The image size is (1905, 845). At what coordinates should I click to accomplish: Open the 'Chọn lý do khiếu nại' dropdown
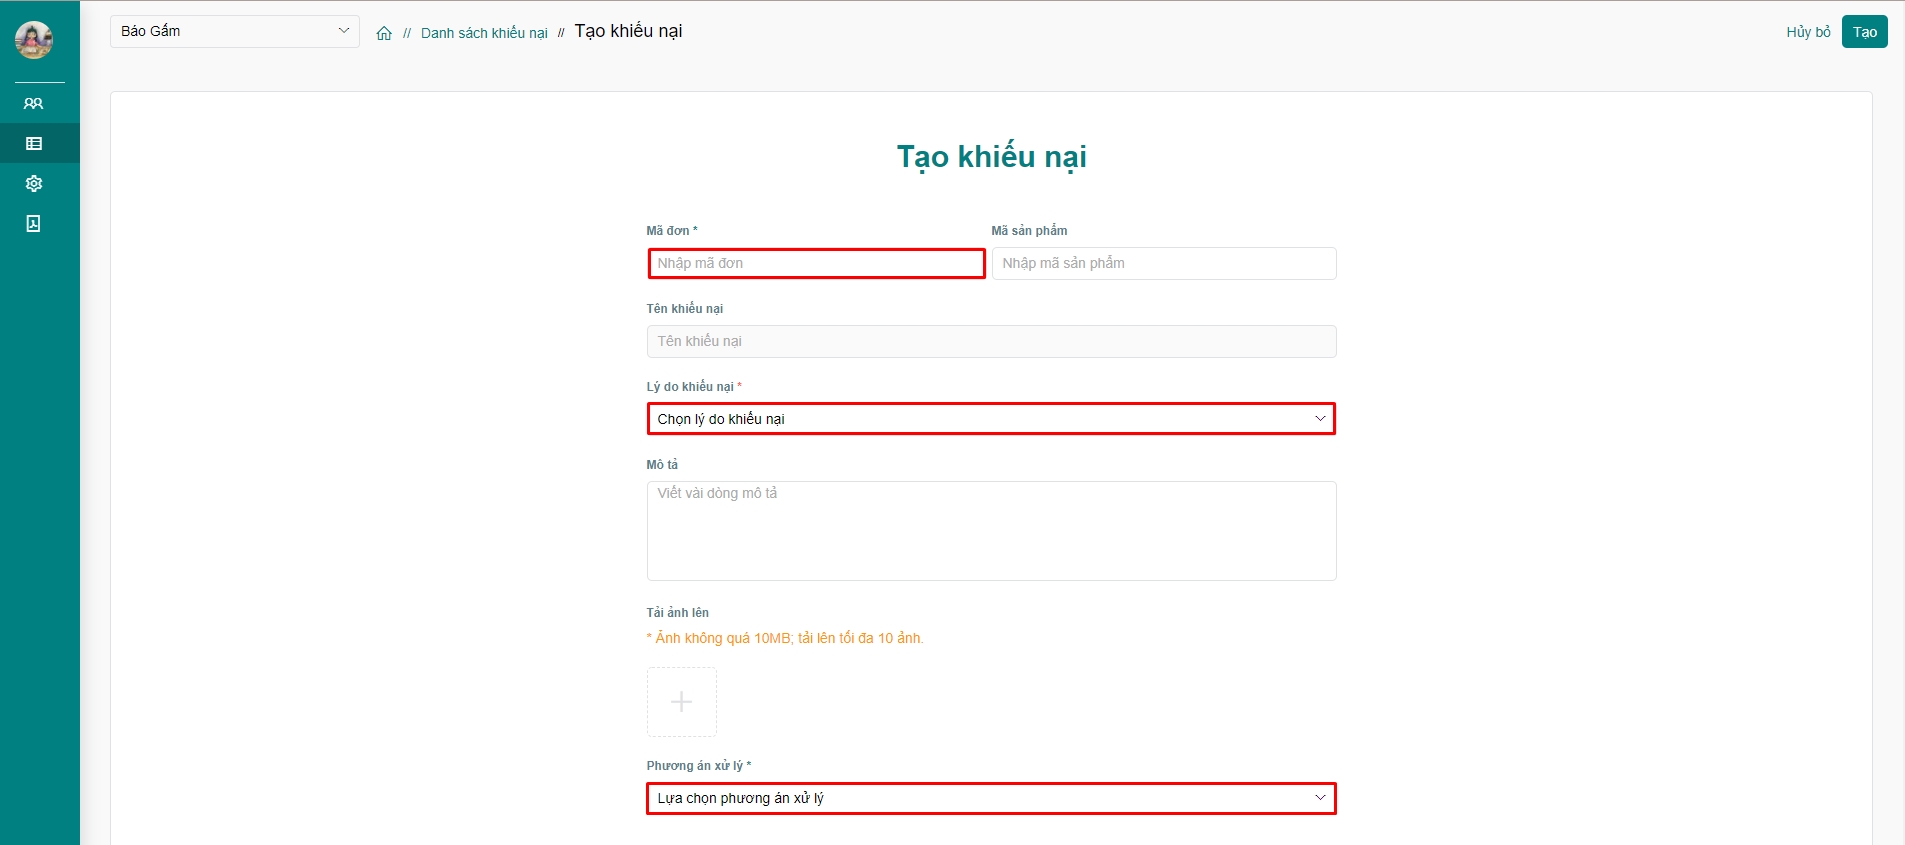click(990, 419)
